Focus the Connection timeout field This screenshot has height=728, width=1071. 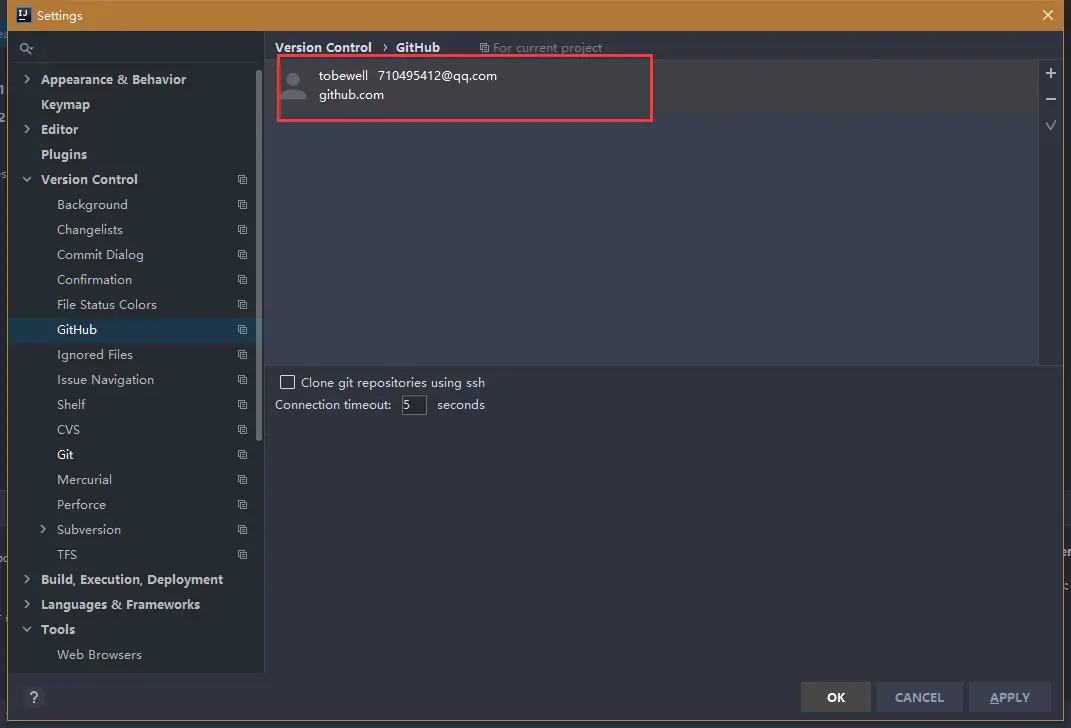point(414,405)
